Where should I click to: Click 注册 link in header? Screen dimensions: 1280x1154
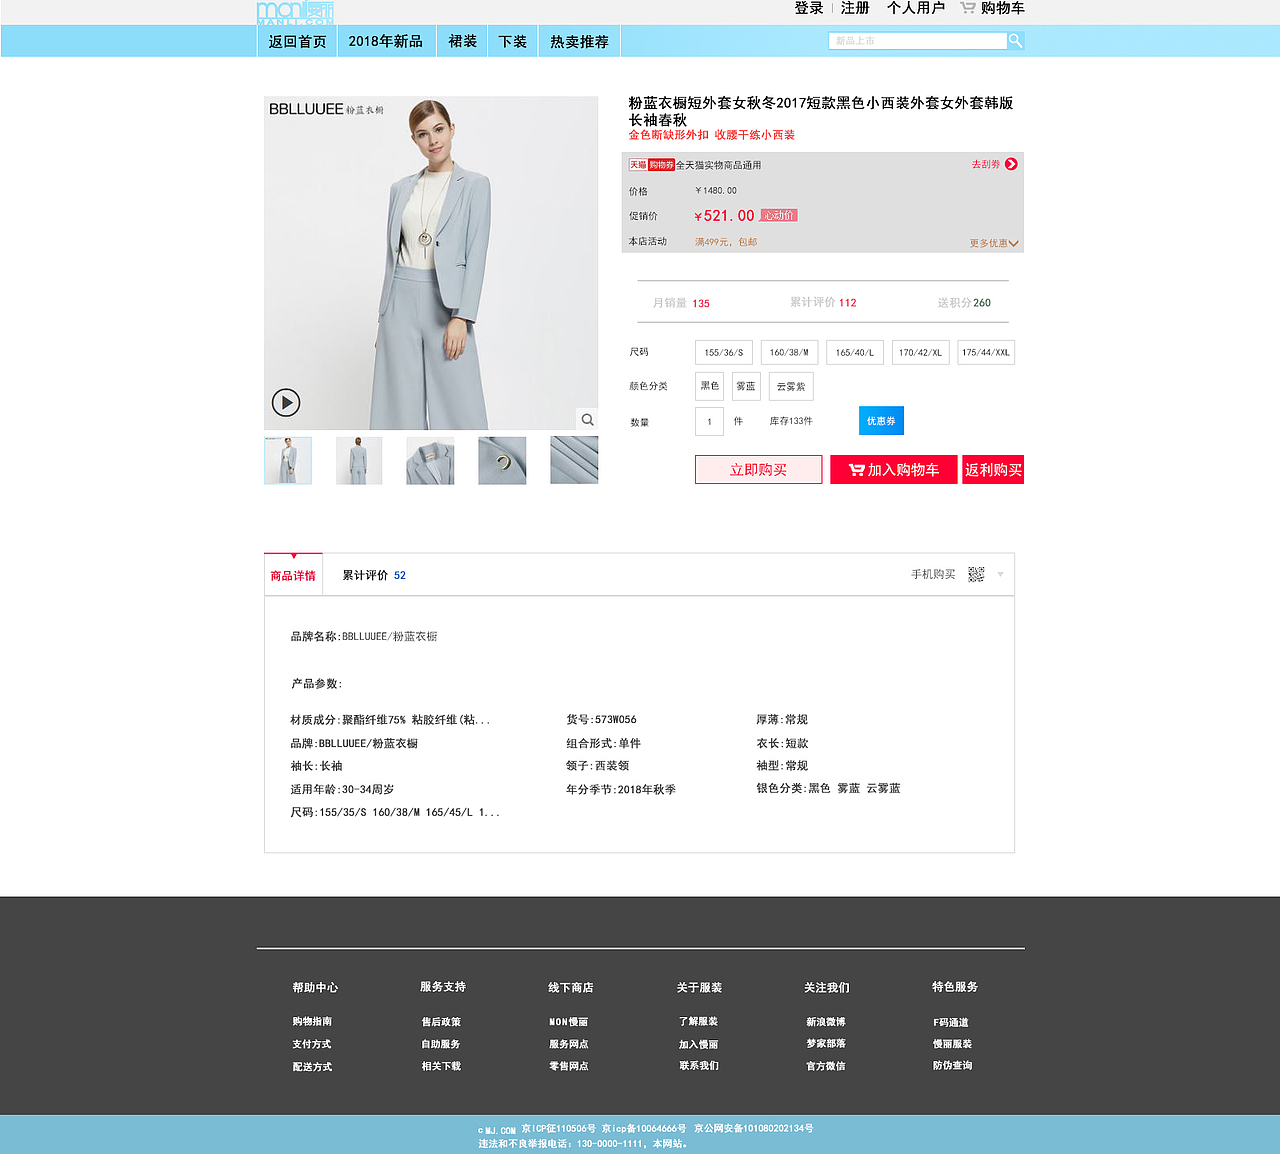tap(855, 8)
